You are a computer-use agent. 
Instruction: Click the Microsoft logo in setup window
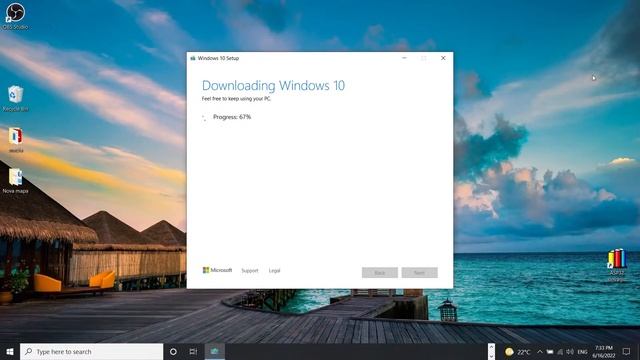(217, 270)
